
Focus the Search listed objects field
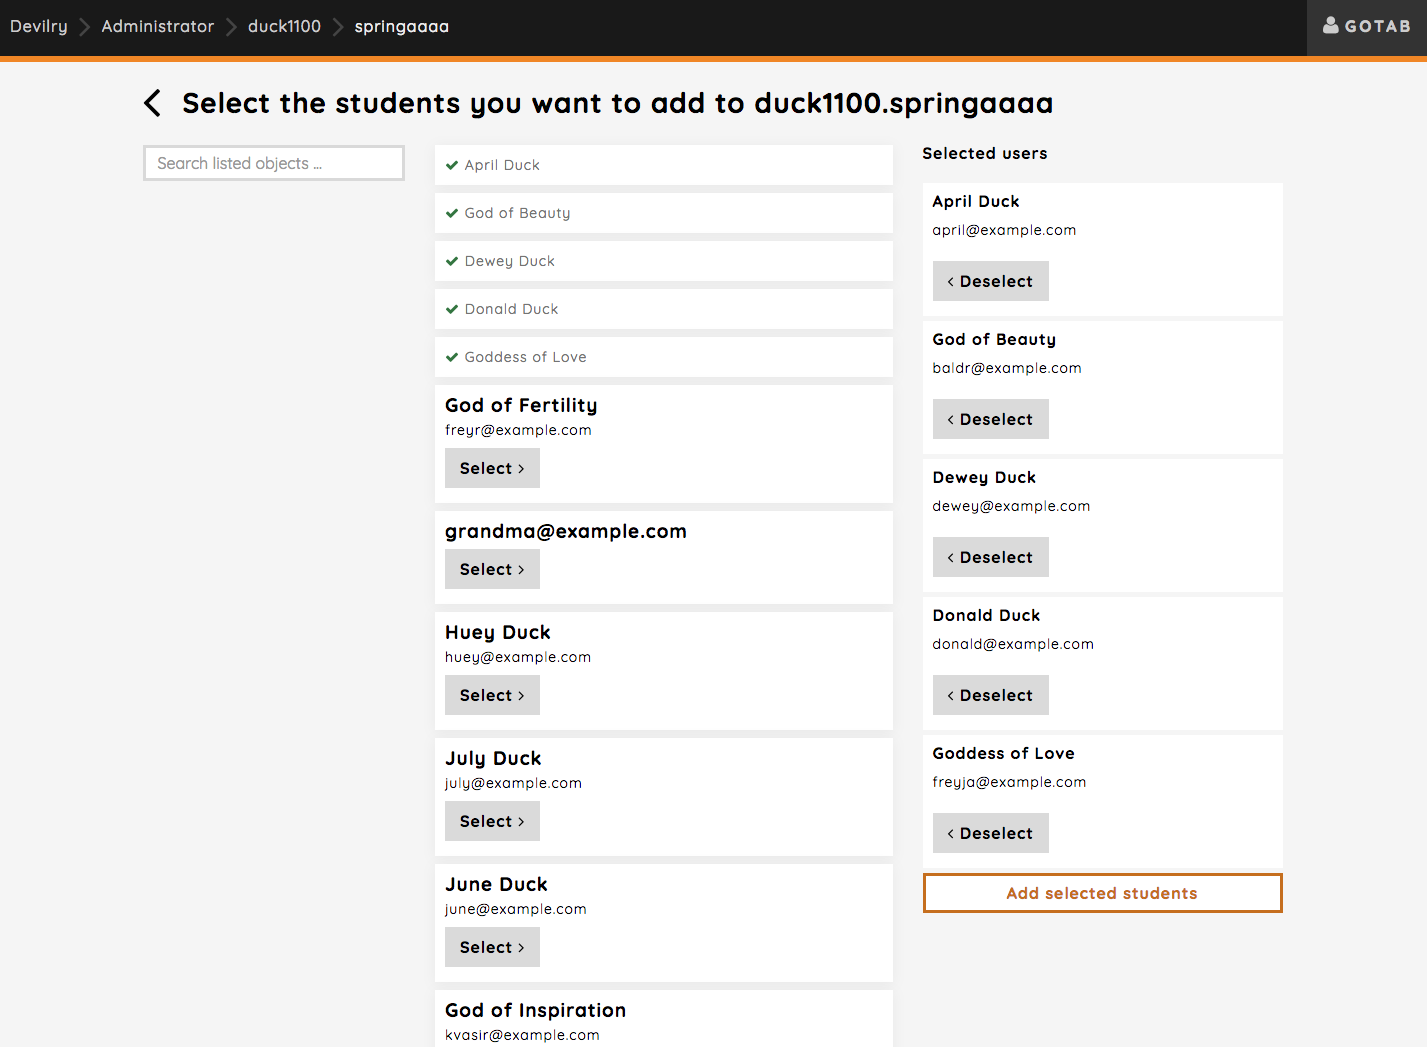(274, 163)
